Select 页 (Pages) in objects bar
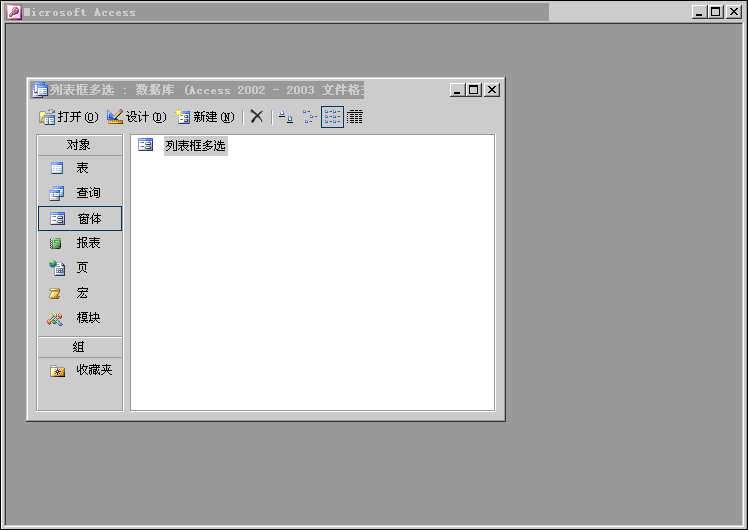The width and height of the screenshot is (748, 530). pos(80,268)
